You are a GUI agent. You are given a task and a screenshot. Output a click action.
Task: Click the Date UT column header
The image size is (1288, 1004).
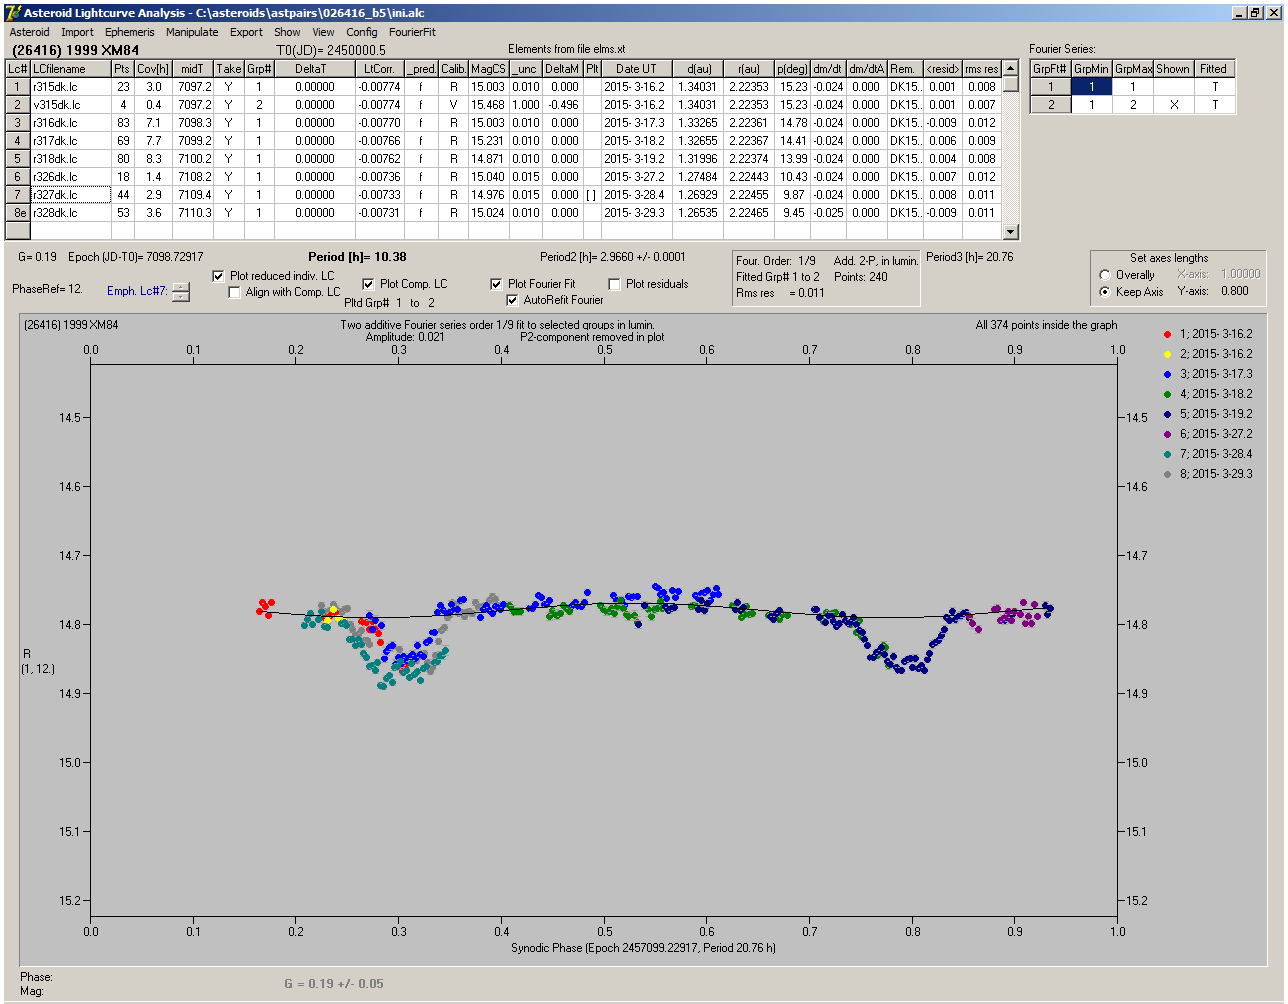(x=636, y=69)
